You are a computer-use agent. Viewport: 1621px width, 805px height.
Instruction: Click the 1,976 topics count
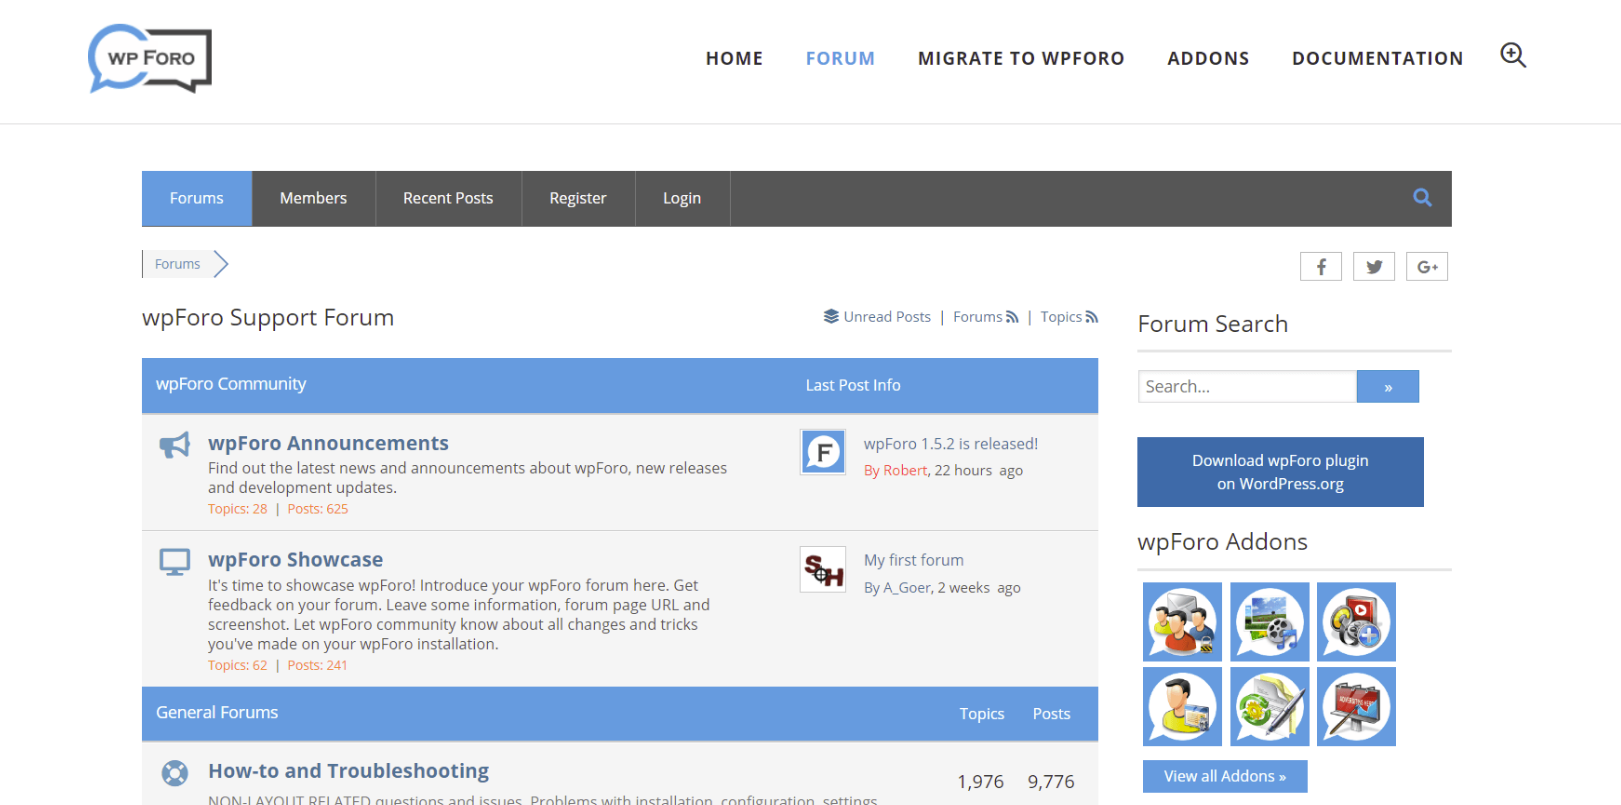pos(980,782)
